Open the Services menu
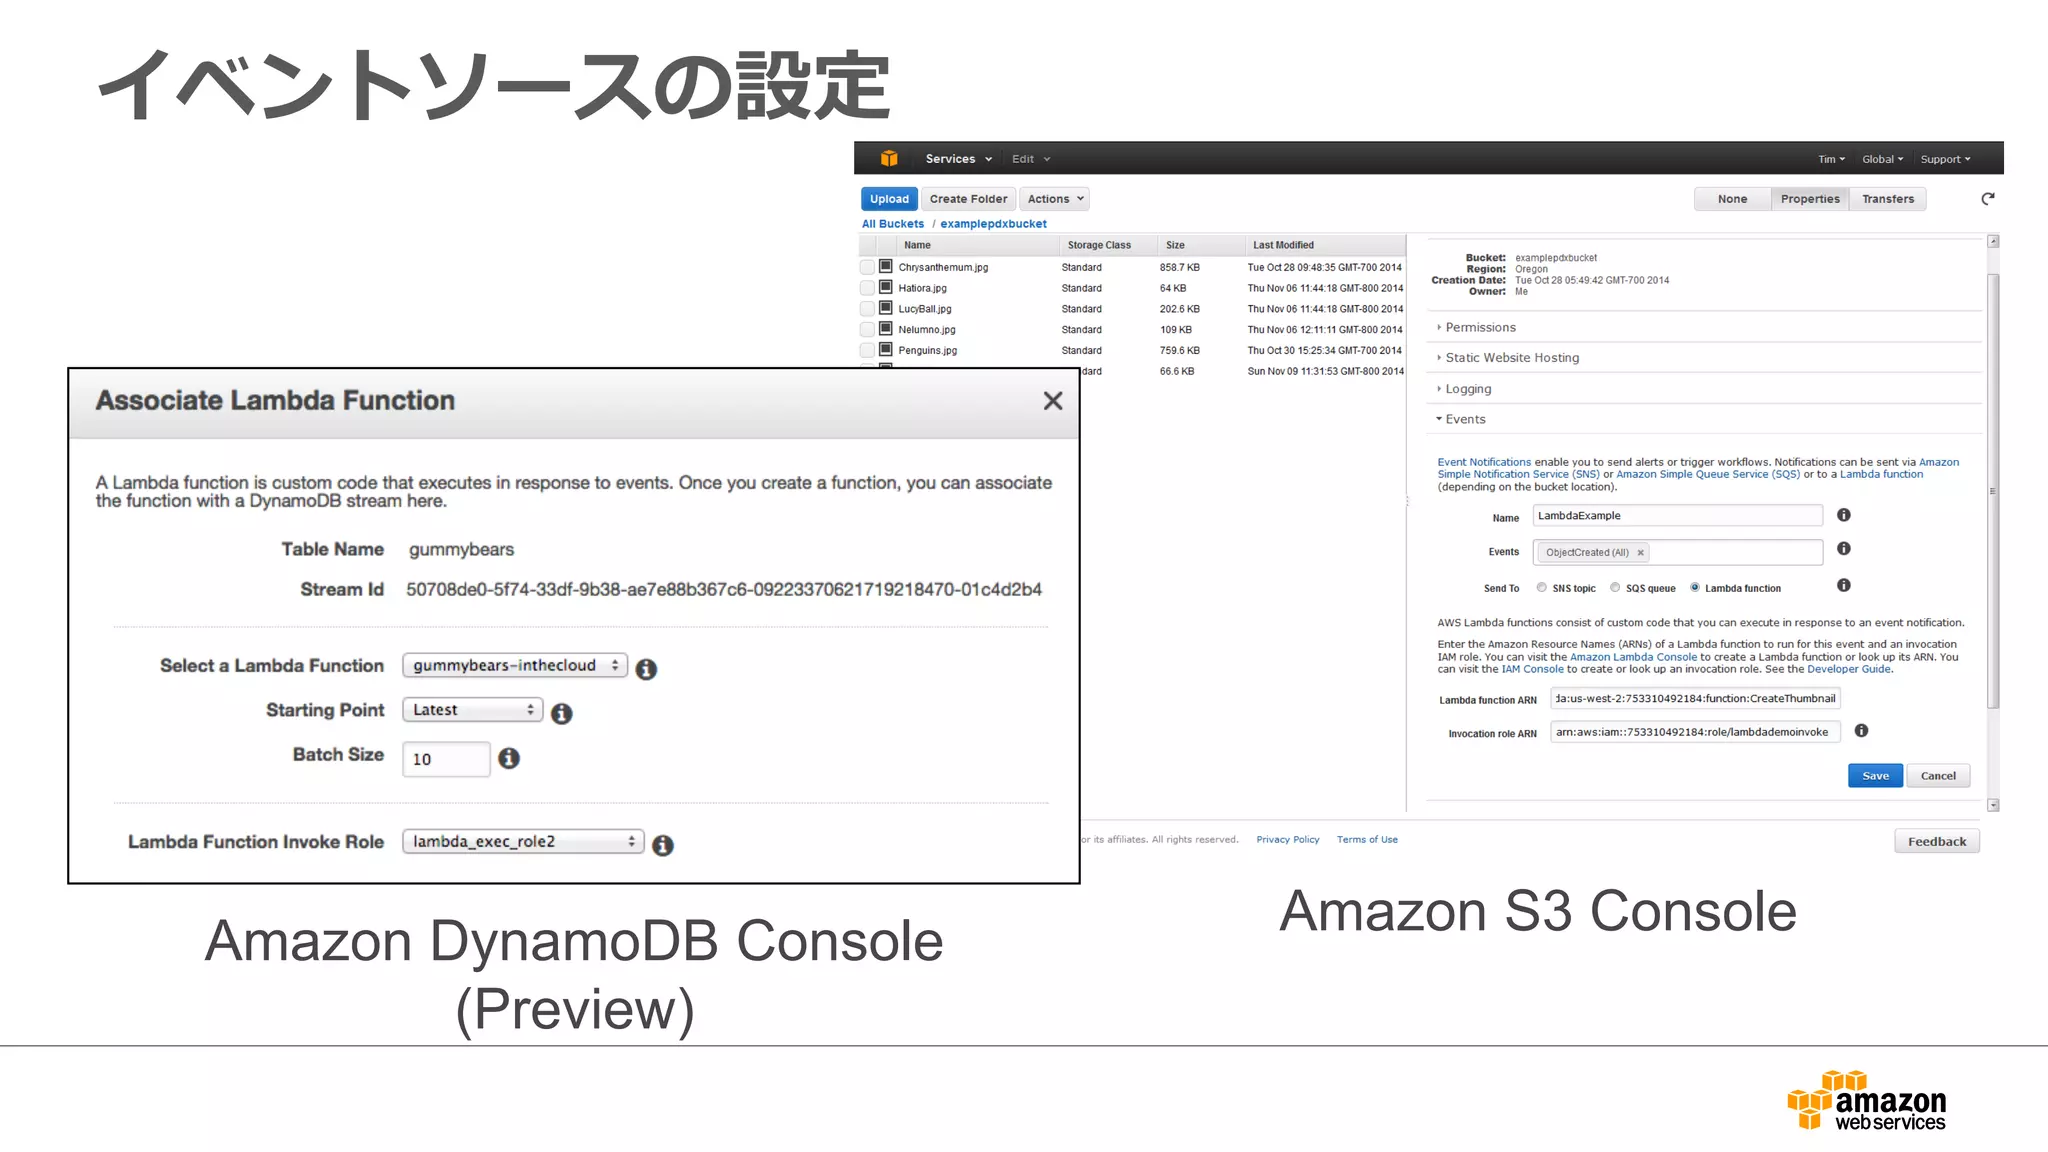The image size is (2048, 1152). 958,159
